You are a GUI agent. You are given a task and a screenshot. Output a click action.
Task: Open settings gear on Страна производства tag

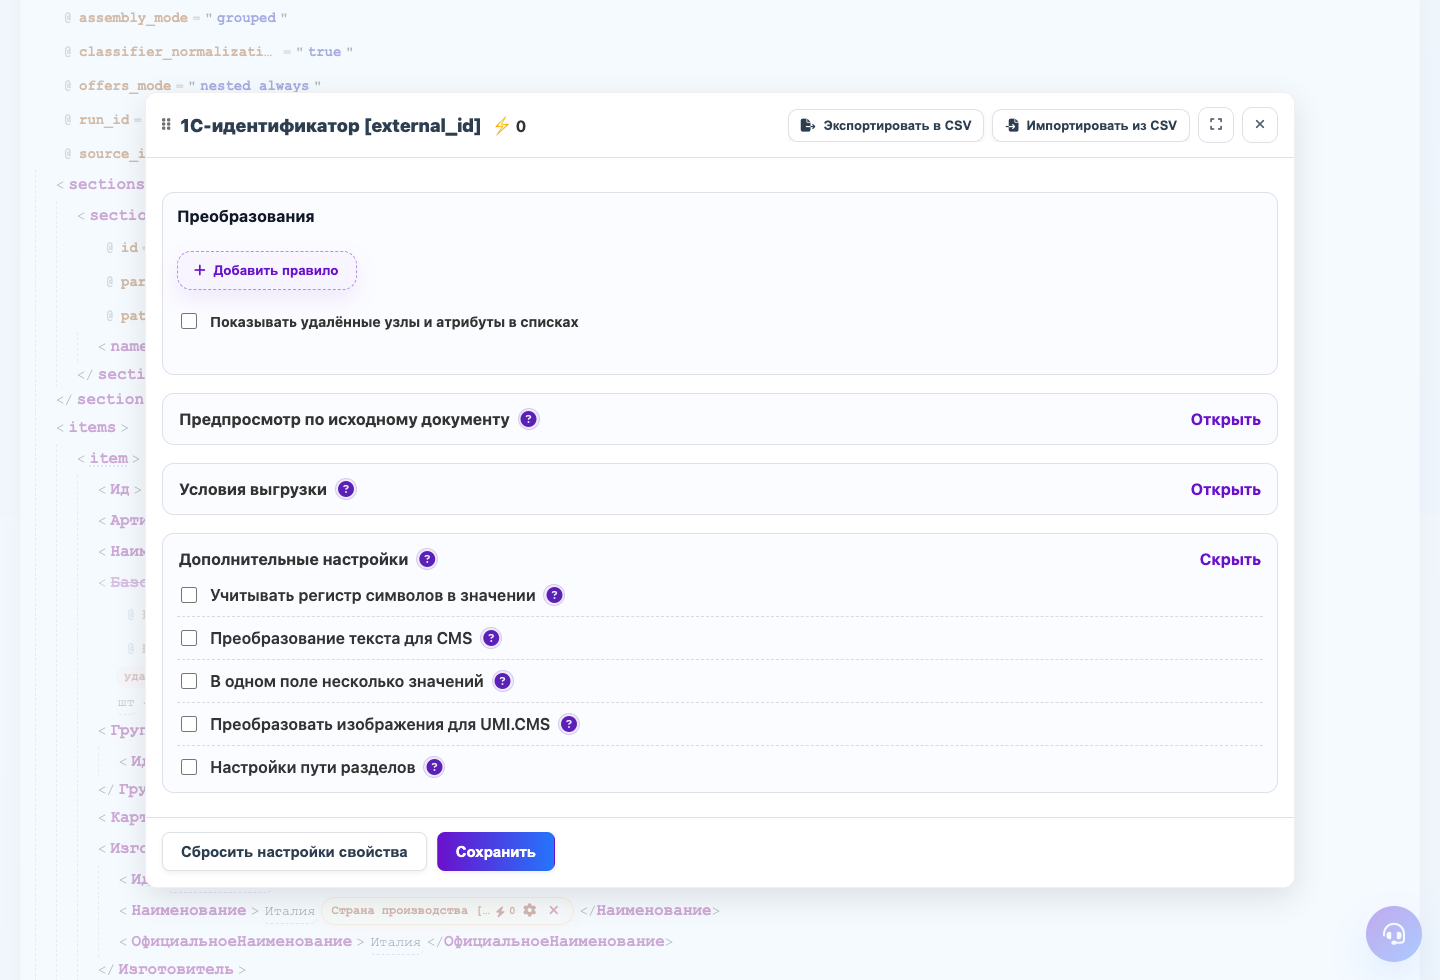pos(530,910)
